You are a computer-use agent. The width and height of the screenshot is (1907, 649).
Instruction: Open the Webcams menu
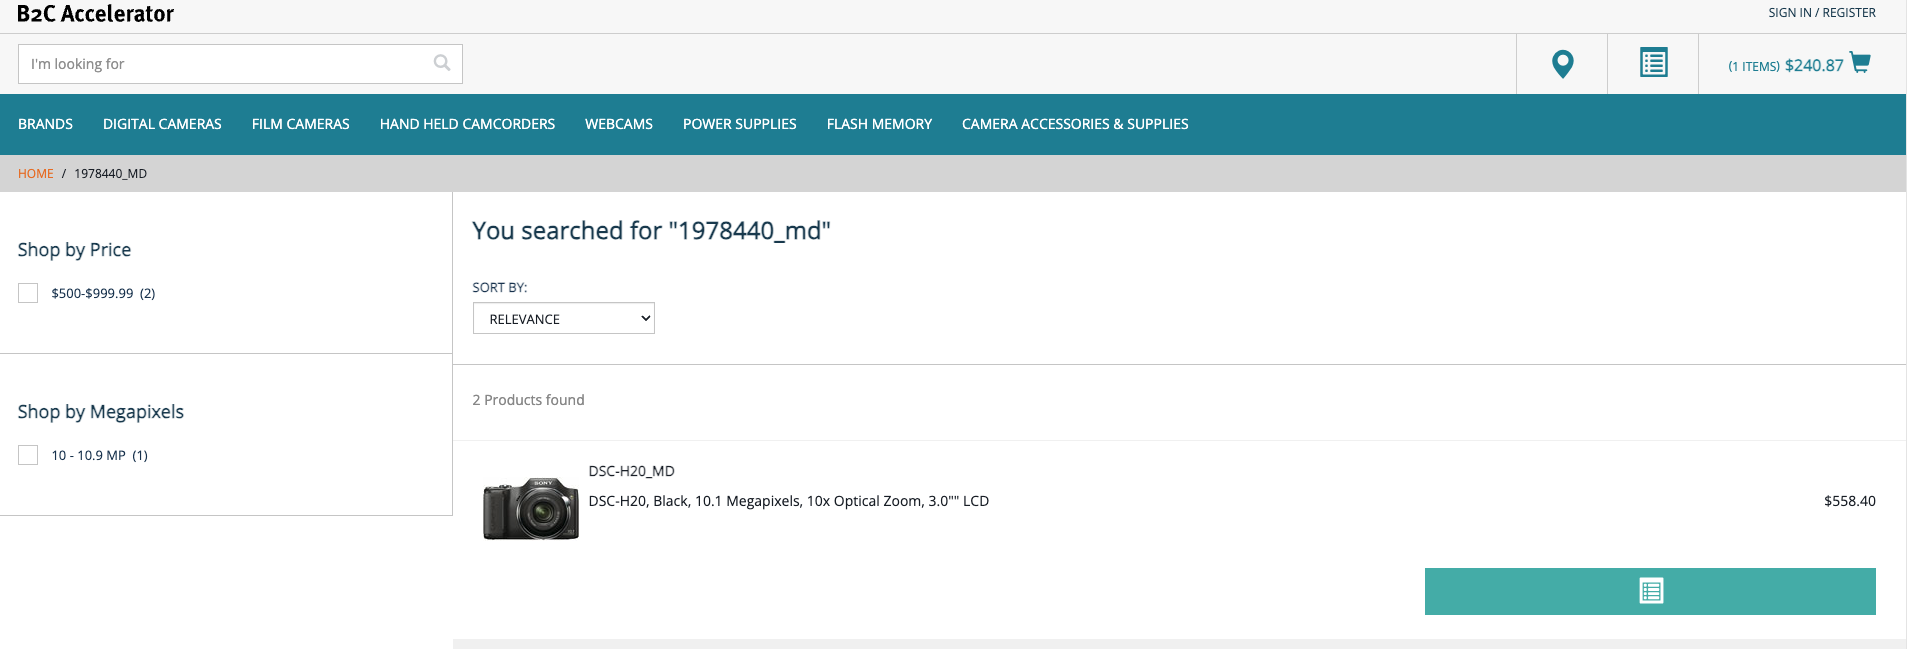point(619,124)
